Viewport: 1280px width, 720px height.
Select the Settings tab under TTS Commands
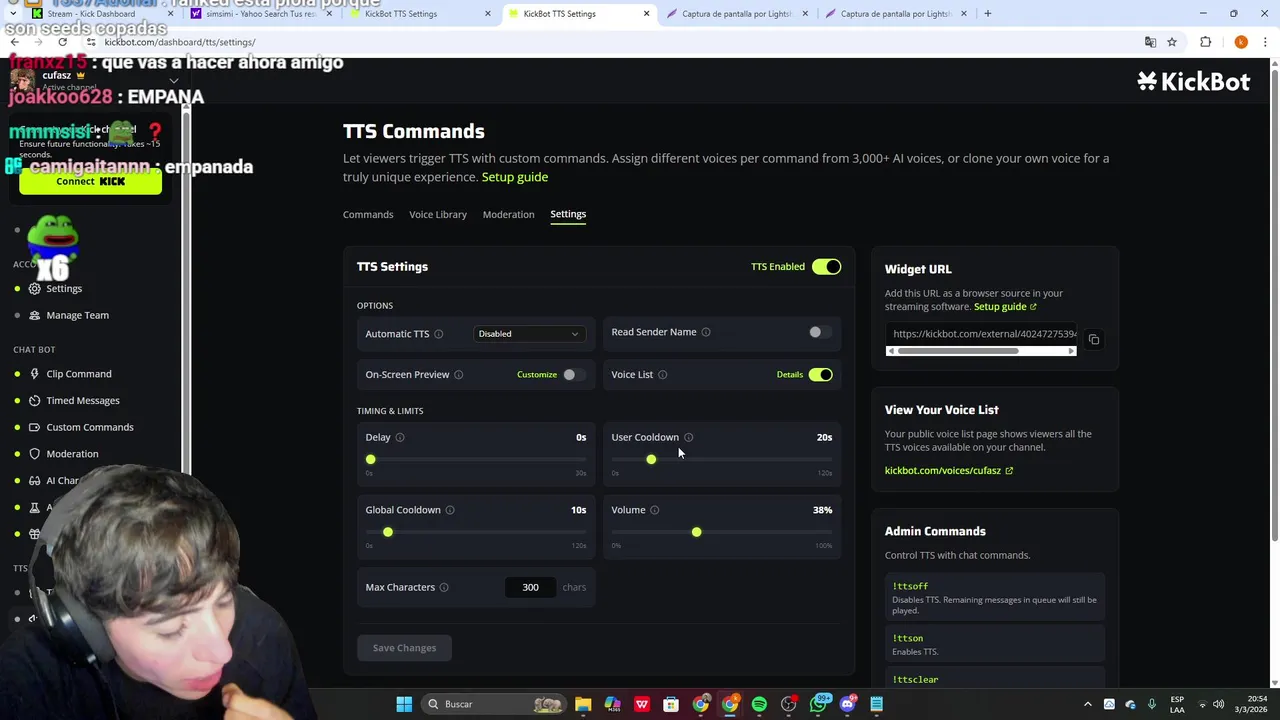568,214
